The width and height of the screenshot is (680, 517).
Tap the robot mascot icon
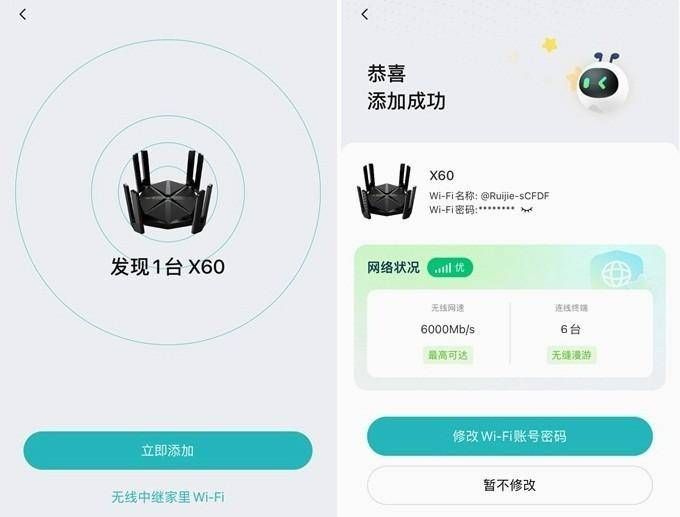(601, 84)
